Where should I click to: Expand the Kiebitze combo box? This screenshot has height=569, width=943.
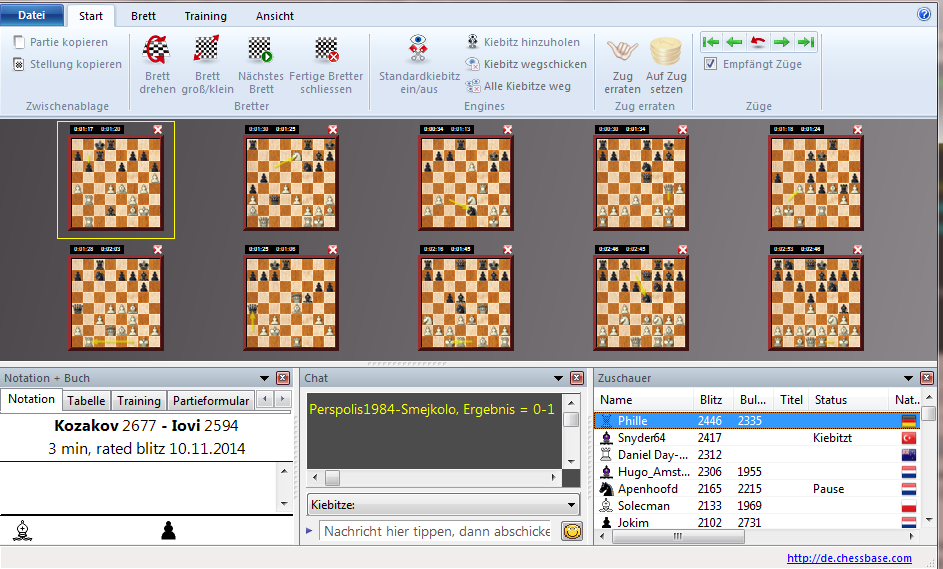[x=571, y=505]
